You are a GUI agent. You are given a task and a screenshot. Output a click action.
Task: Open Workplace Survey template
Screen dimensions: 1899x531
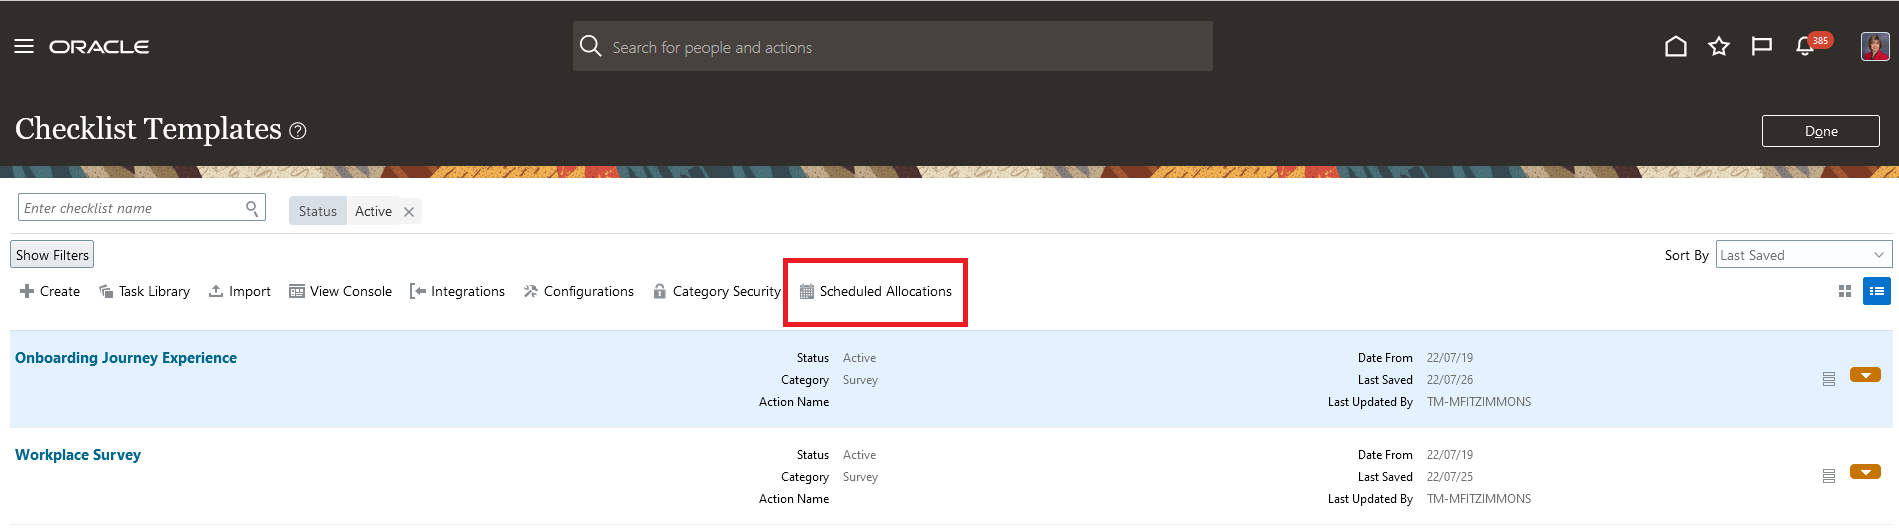pyautogui.click(x=78, y=455)
